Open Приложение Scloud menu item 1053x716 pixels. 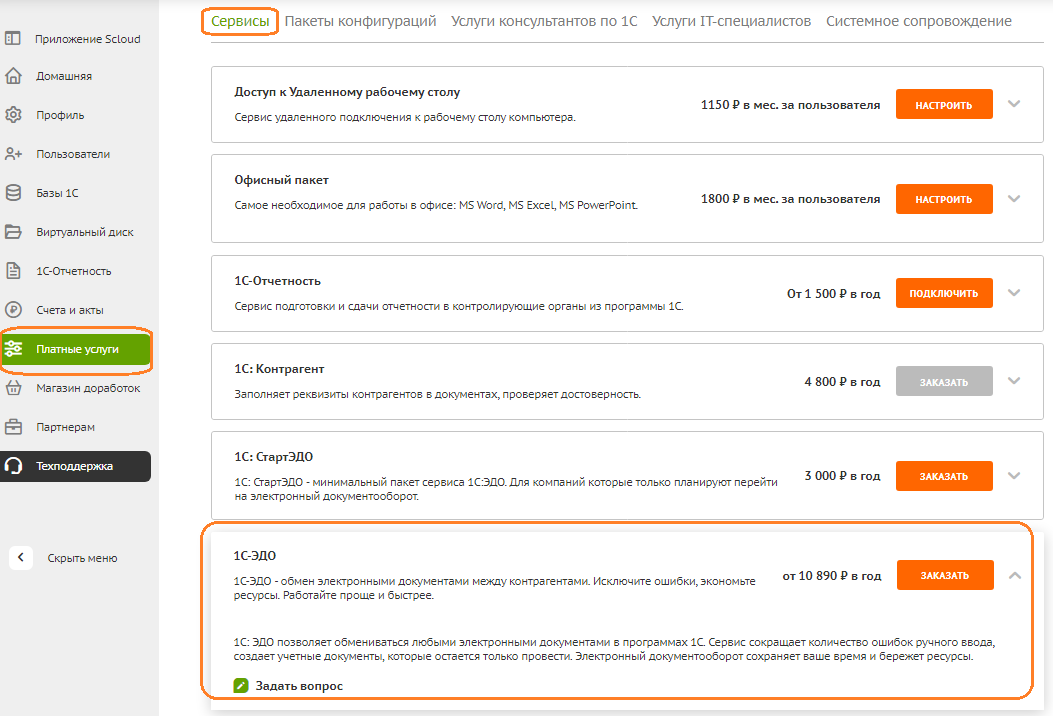coord(87,39)
